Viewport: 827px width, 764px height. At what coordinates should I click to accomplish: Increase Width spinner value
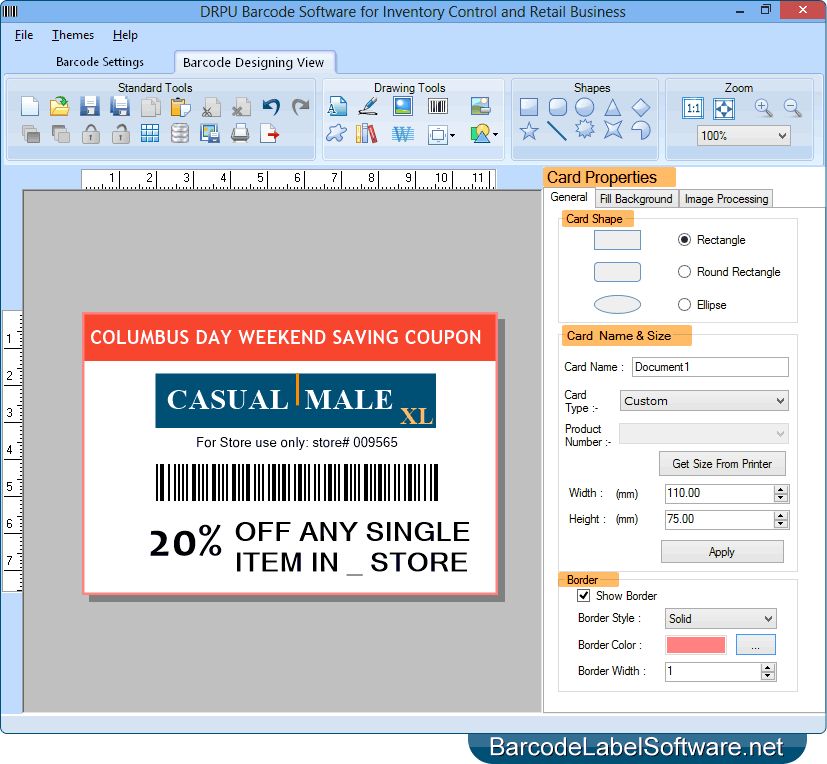tap(781, 490)
